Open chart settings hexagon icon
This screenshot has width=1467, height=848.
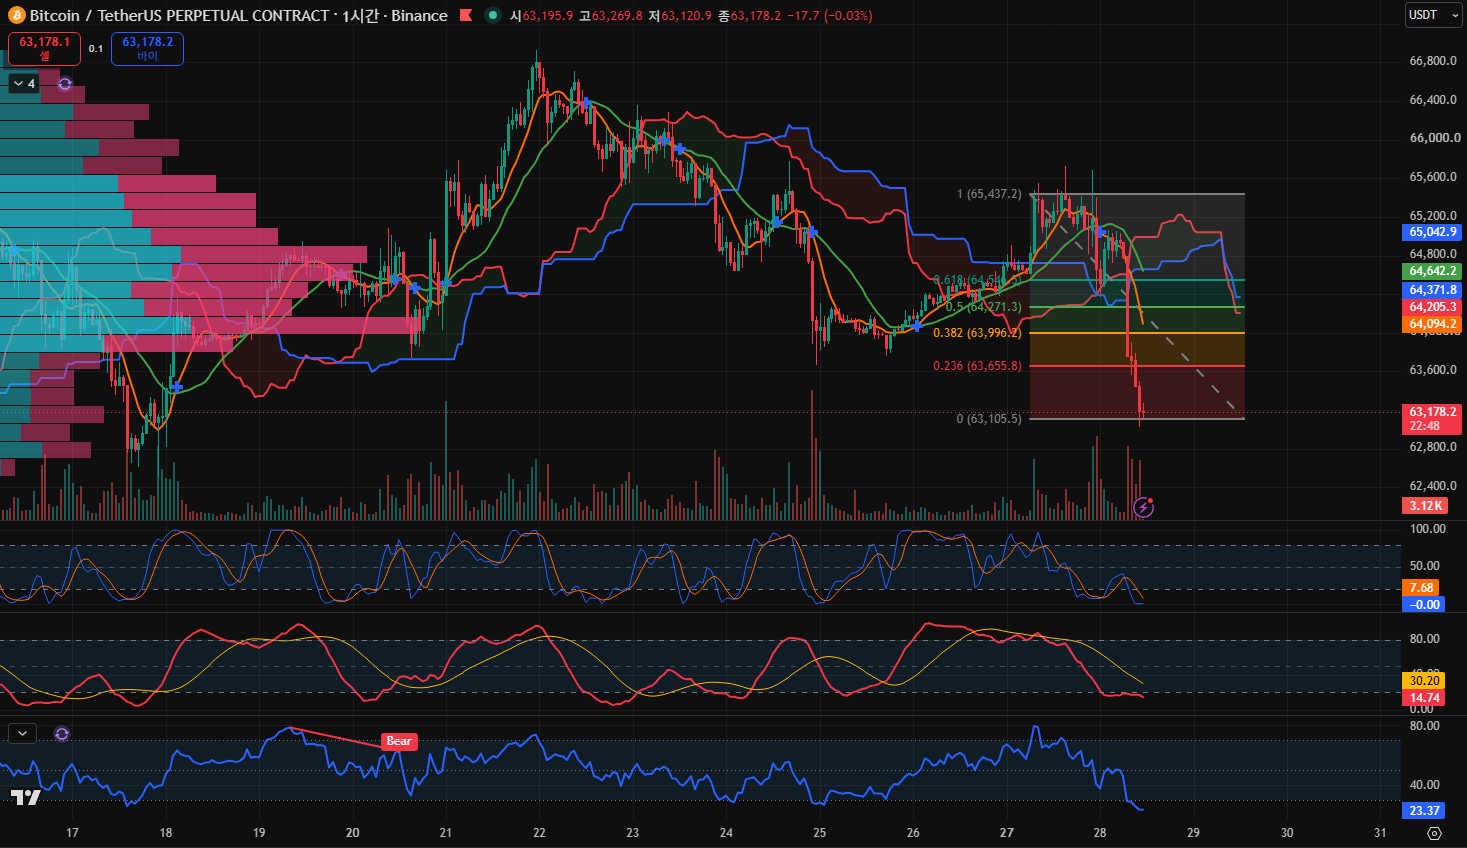[1435, 833]
